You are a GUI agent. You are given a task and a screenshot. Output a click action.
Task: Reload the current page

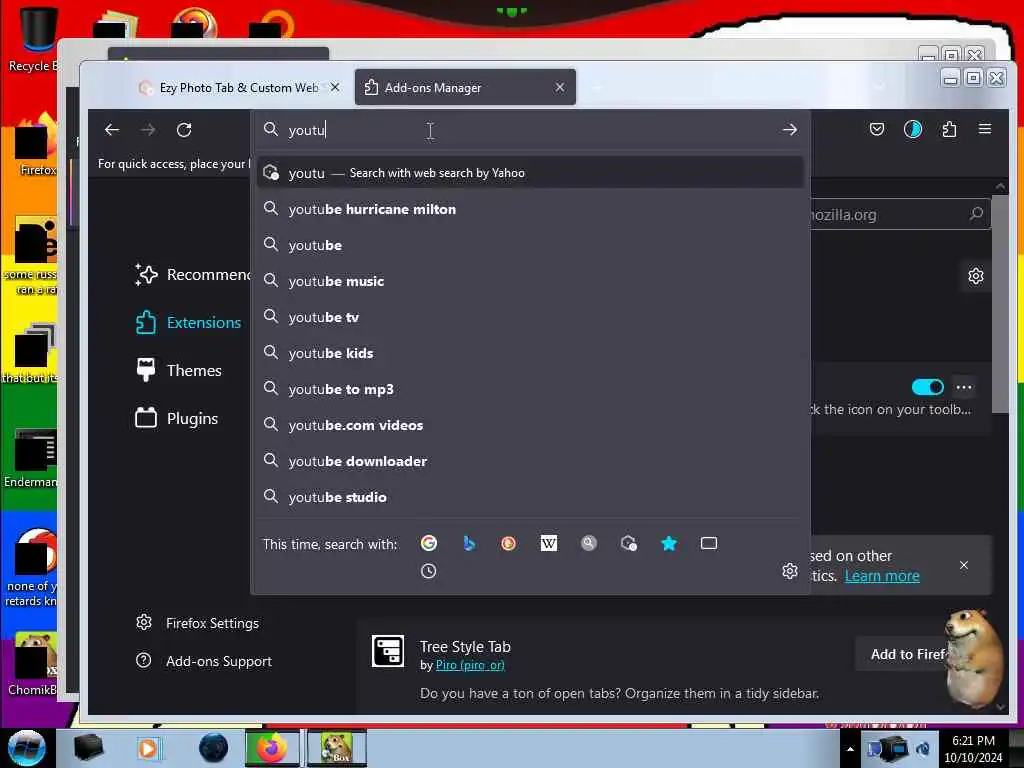(x=184, y=129)
